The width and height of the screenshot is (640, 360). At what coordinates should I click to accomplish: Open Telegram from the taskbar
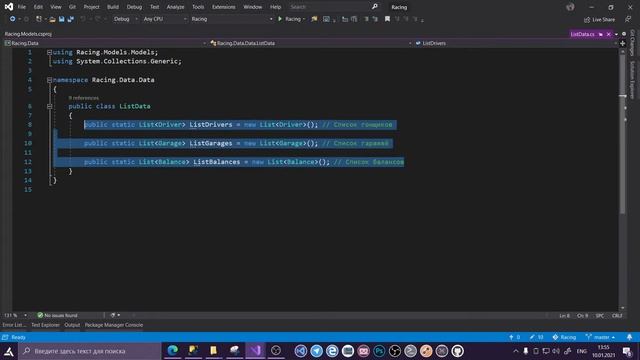[x=316, y=351]
